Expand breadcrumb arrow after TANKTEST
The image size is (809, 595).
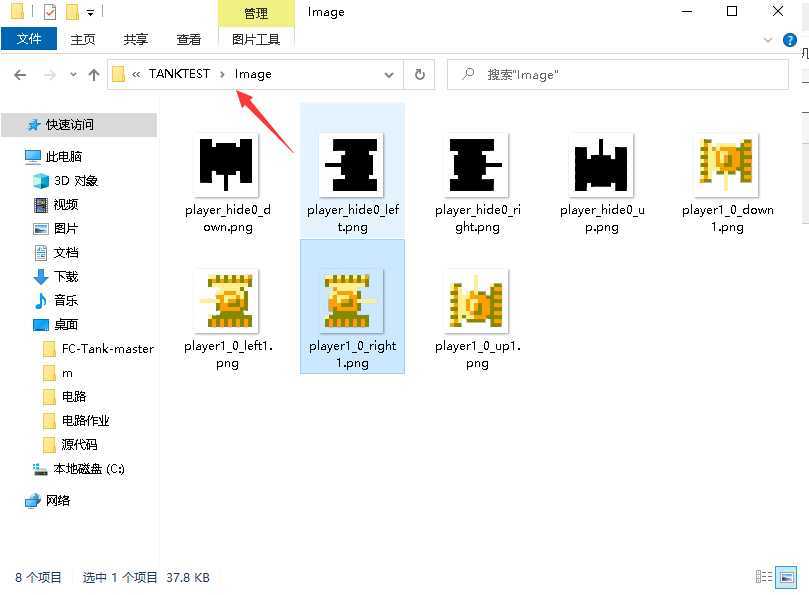click(222, 75)
